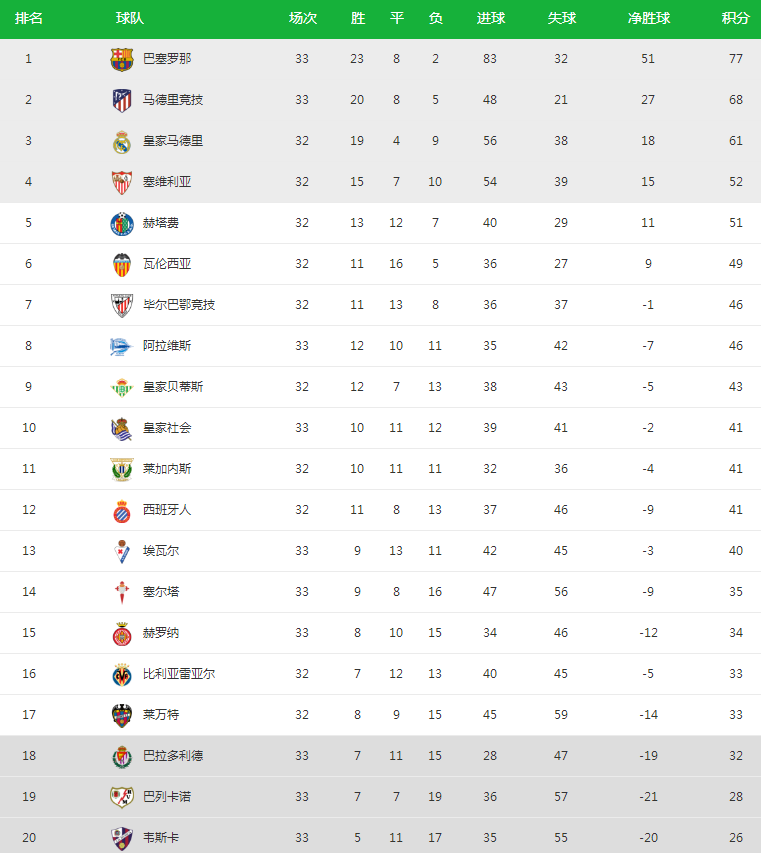
Task: Select the Getafe team logo
Action: point(122,224)
